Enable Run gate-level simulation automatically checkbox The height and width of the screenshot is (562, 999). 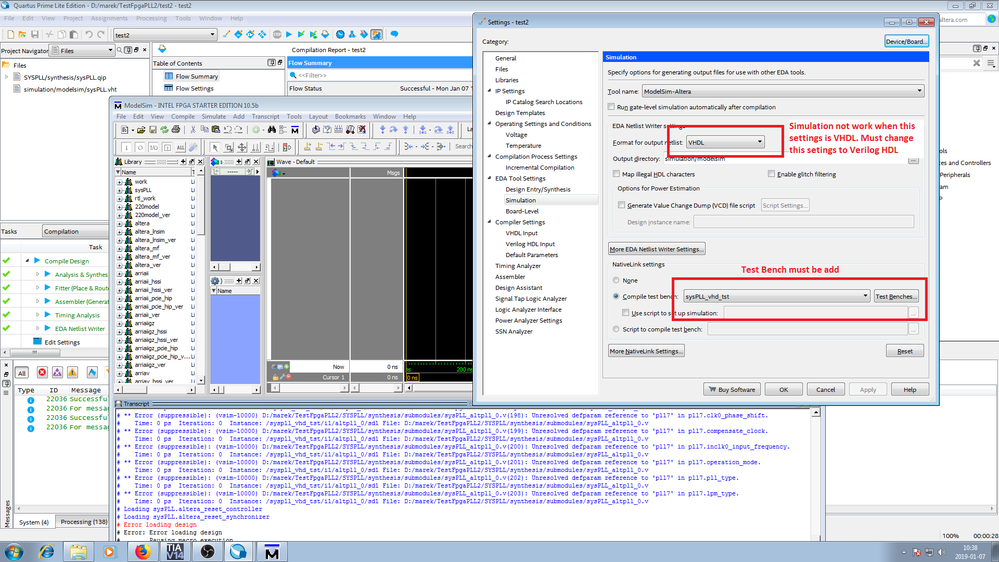[611, 107]
